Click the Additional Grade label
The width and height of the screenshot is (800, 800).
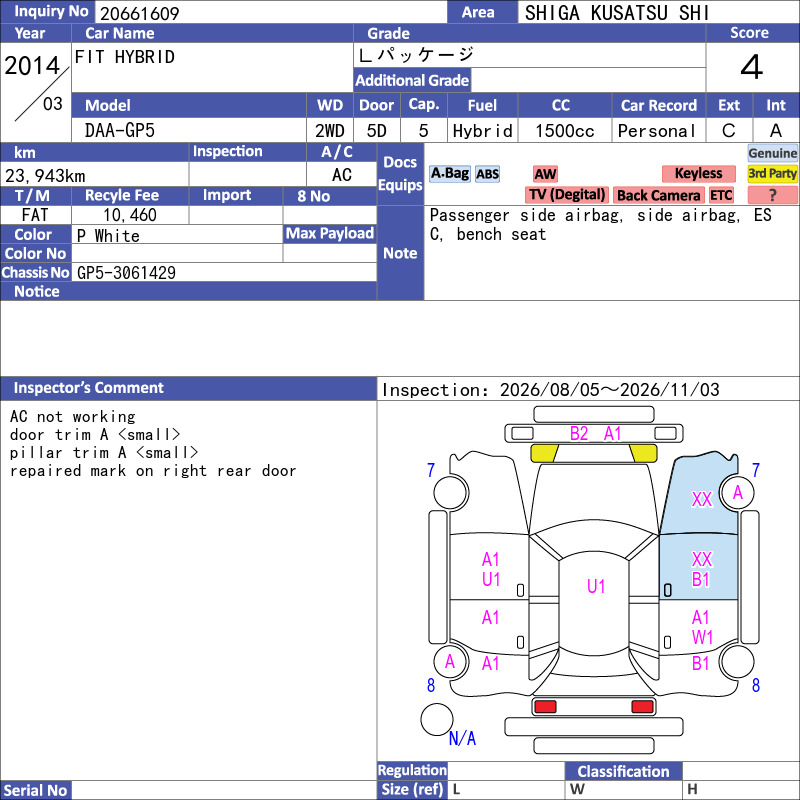point(412,80)
